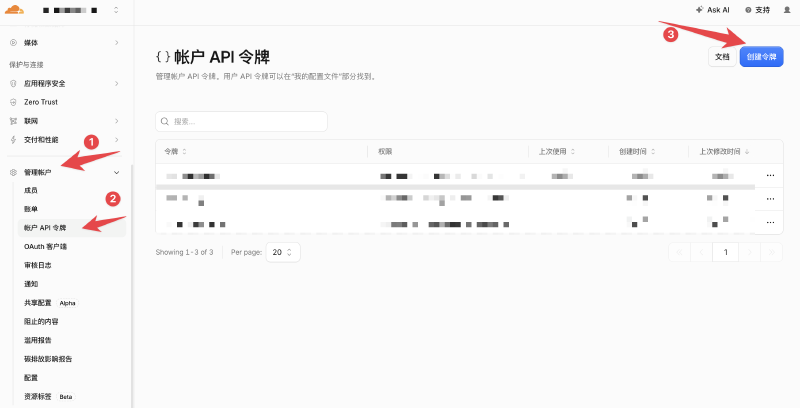
Task: Open the 支持 support menu
Action: pos(757,10)
